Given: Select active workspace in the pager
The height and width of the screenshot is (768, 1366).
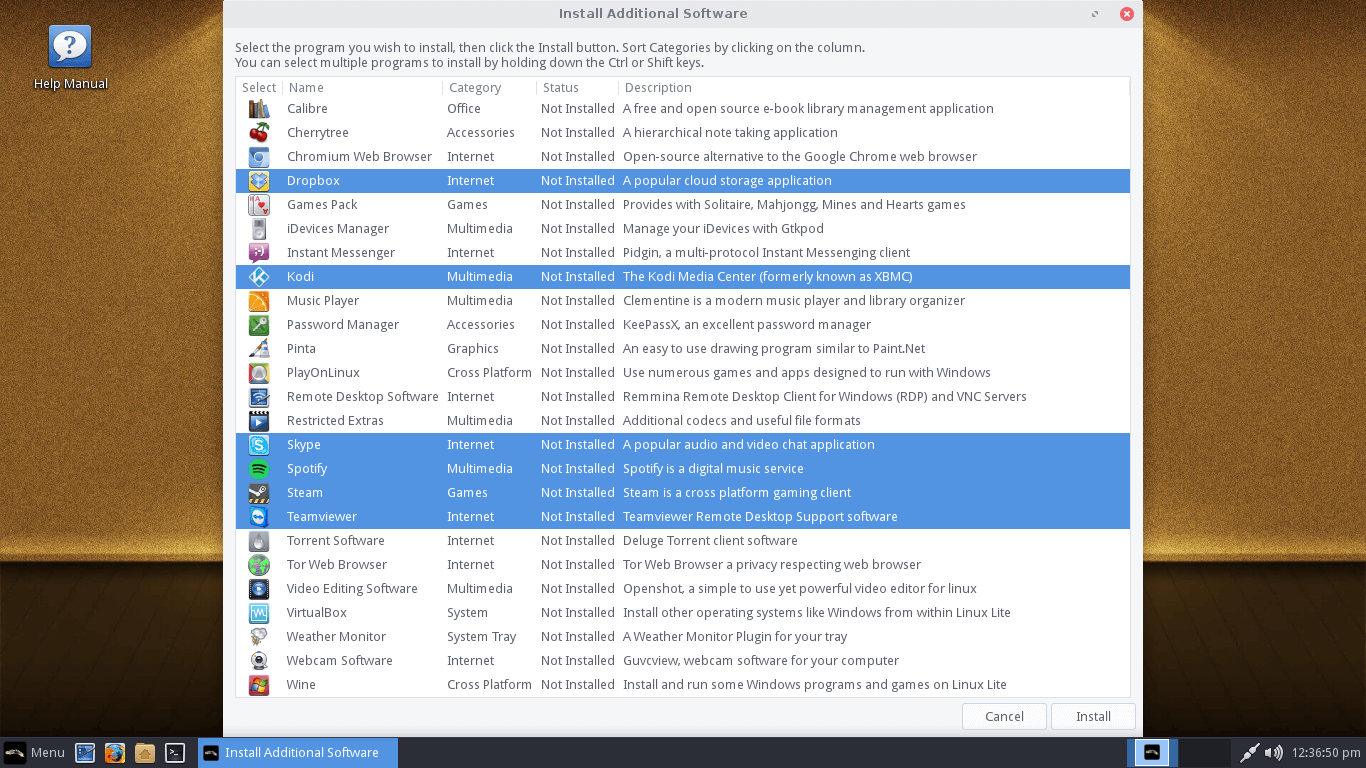Looking at the screenshot, I should point(1152,753).
